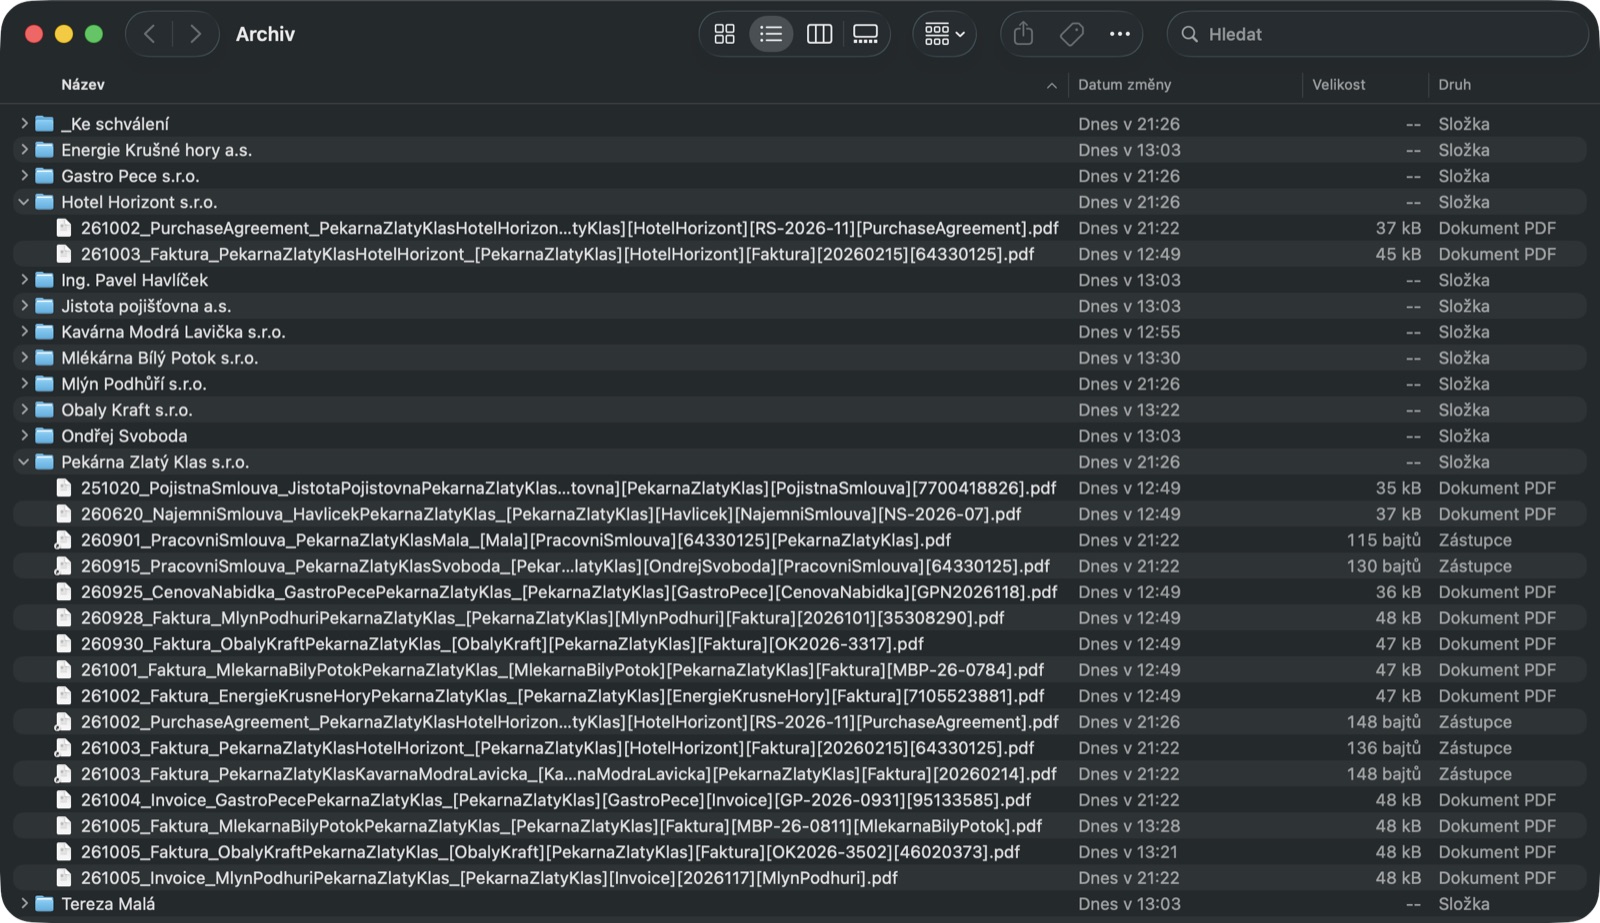Sort by Velikost column header
Screen dimensions: 1600x923
[1338, 85]
